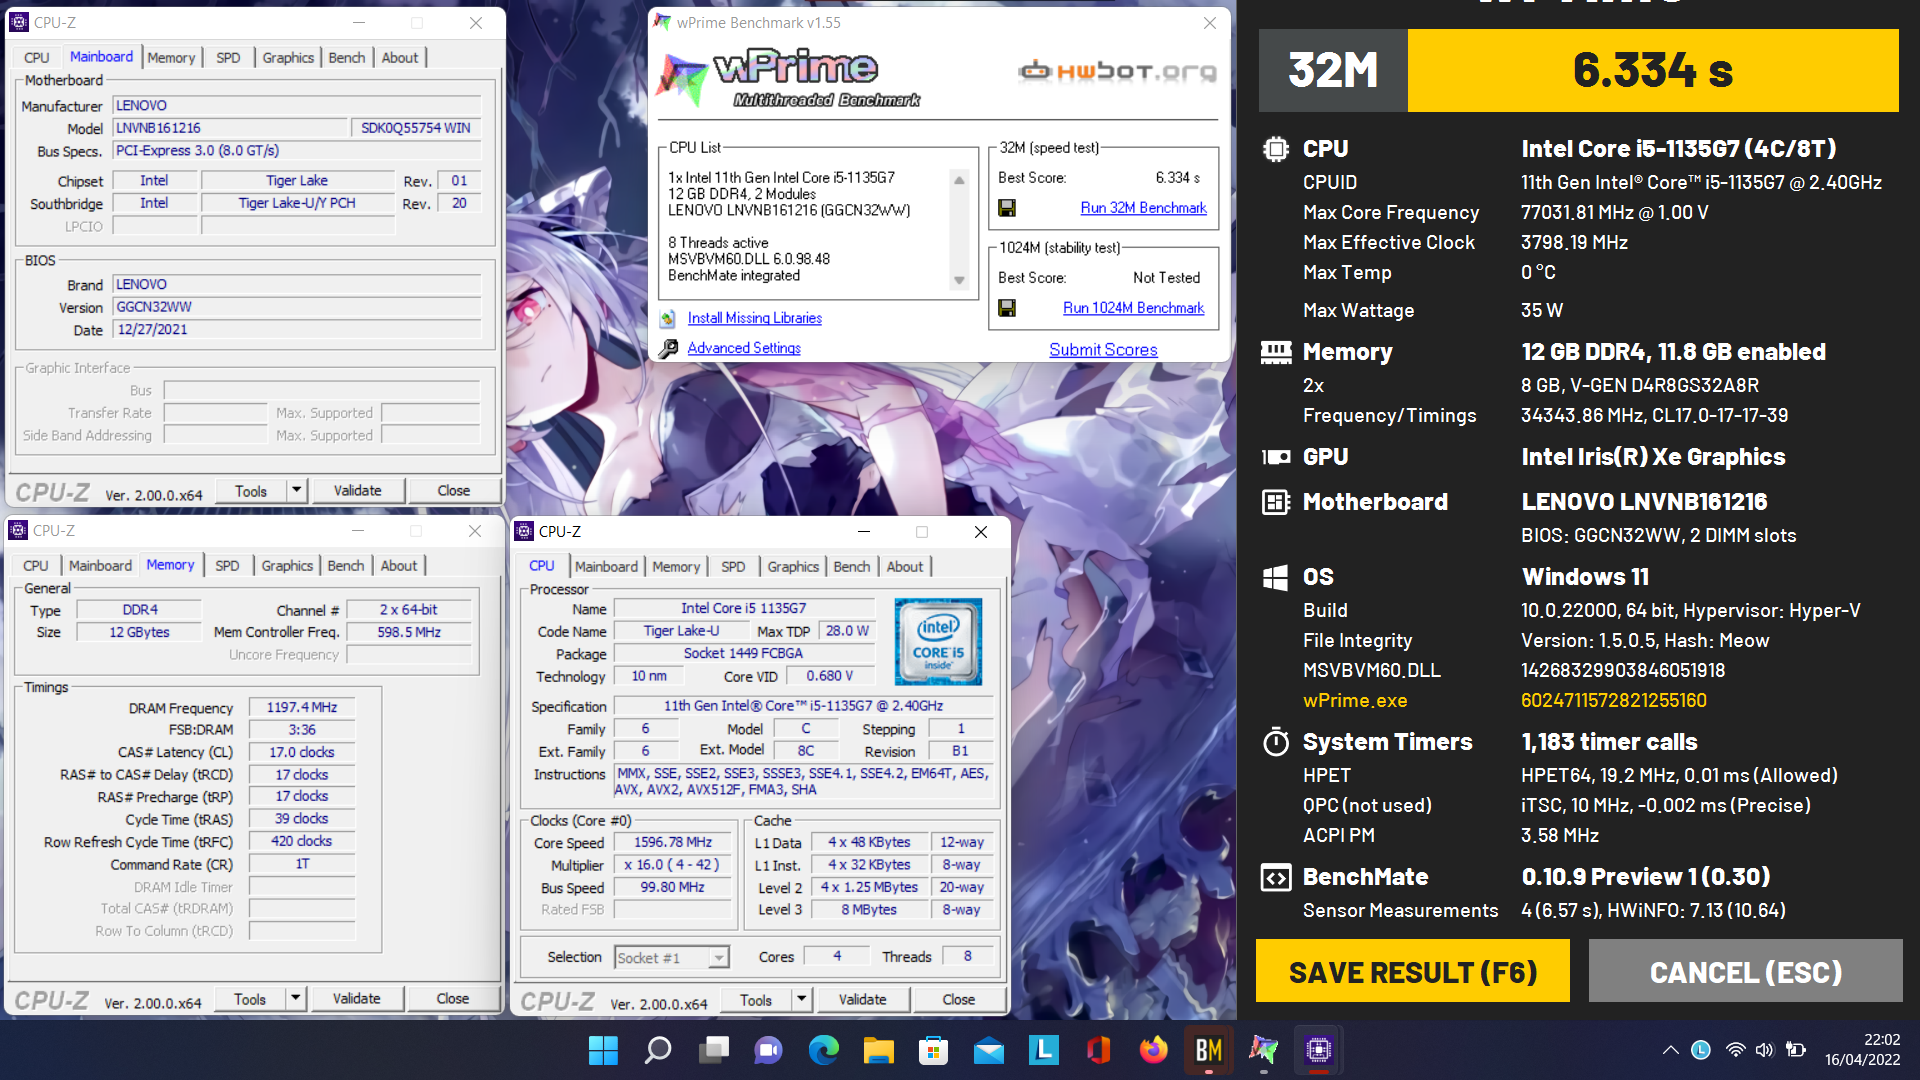Click Run 32M Benchmark link
Screen dimensions: 1920x1080
[1143, 208]
